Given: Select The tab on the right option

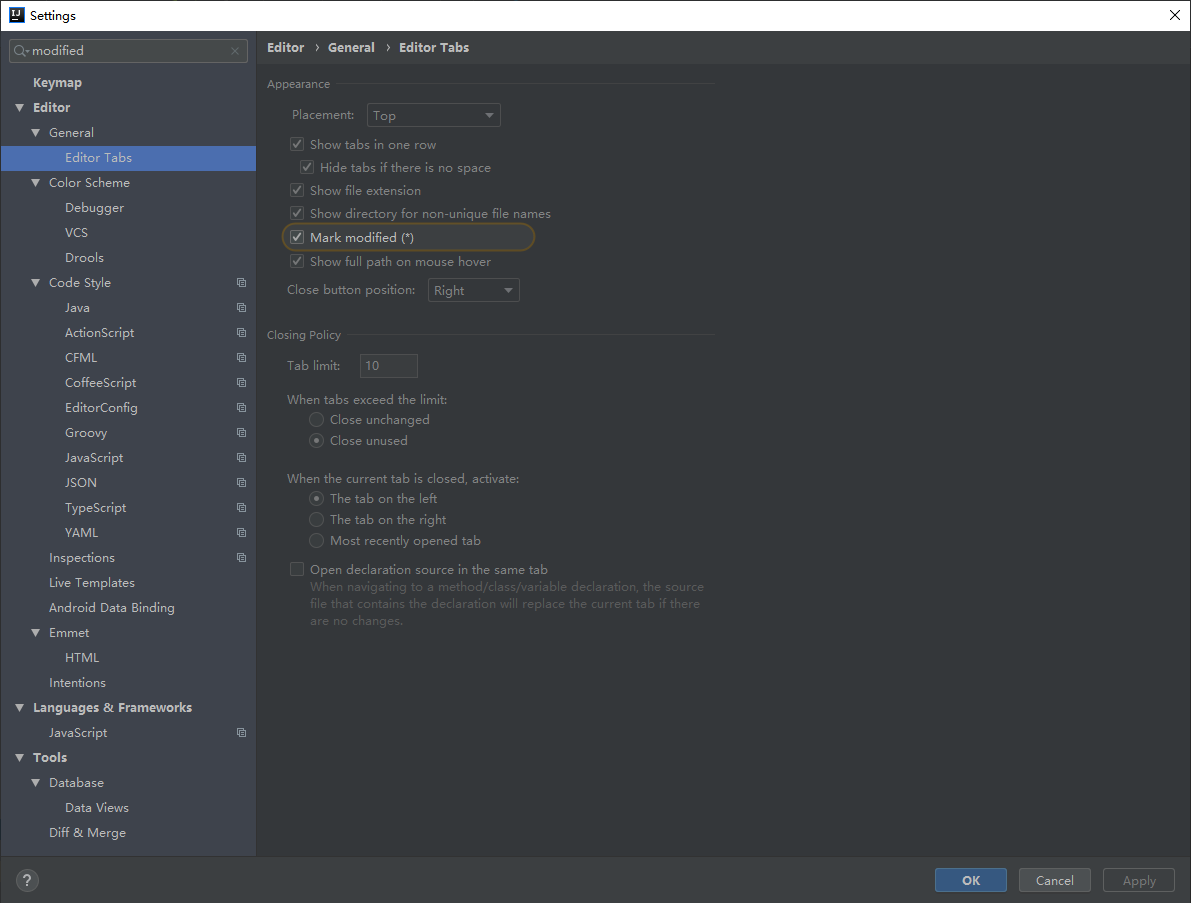Looking at the screenshot, I should [x=317, y=519].
